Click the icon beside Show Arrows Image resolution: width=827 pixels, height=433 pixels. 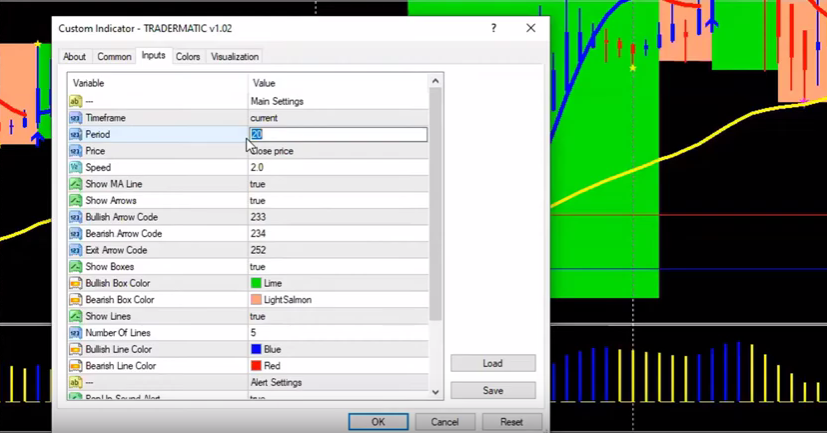pos(75,200)
